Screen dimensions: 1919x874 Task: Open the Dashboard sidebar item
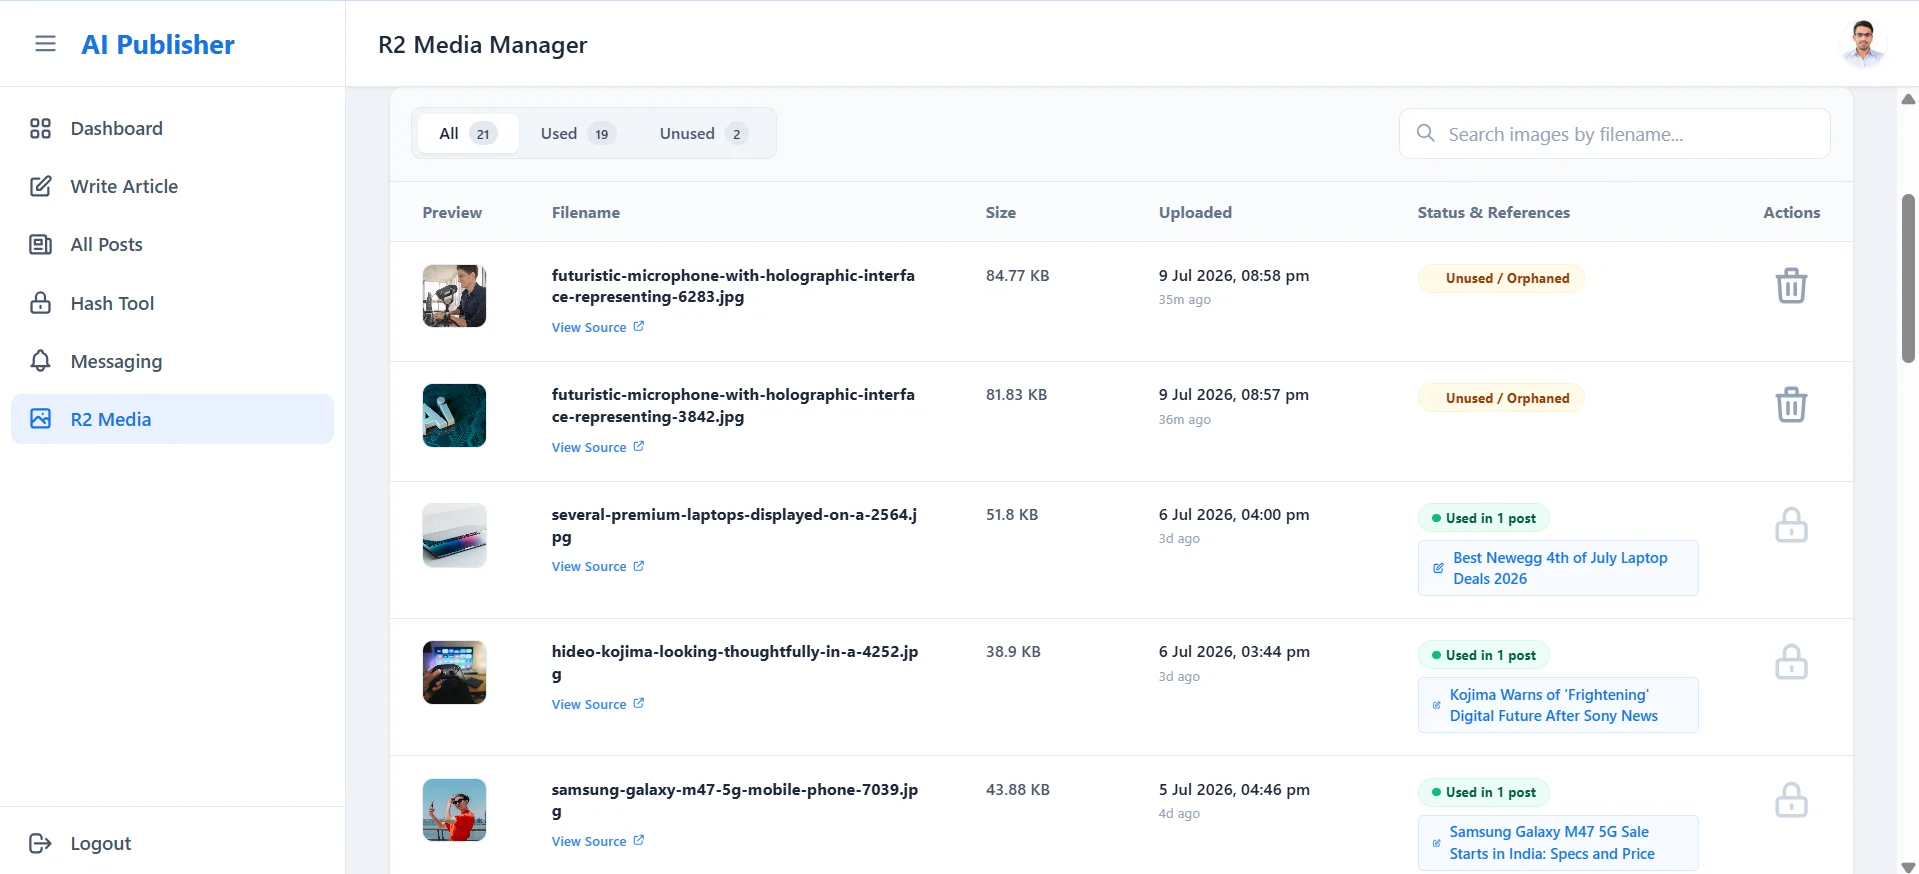pyautogui.click(x=172, y=129)
